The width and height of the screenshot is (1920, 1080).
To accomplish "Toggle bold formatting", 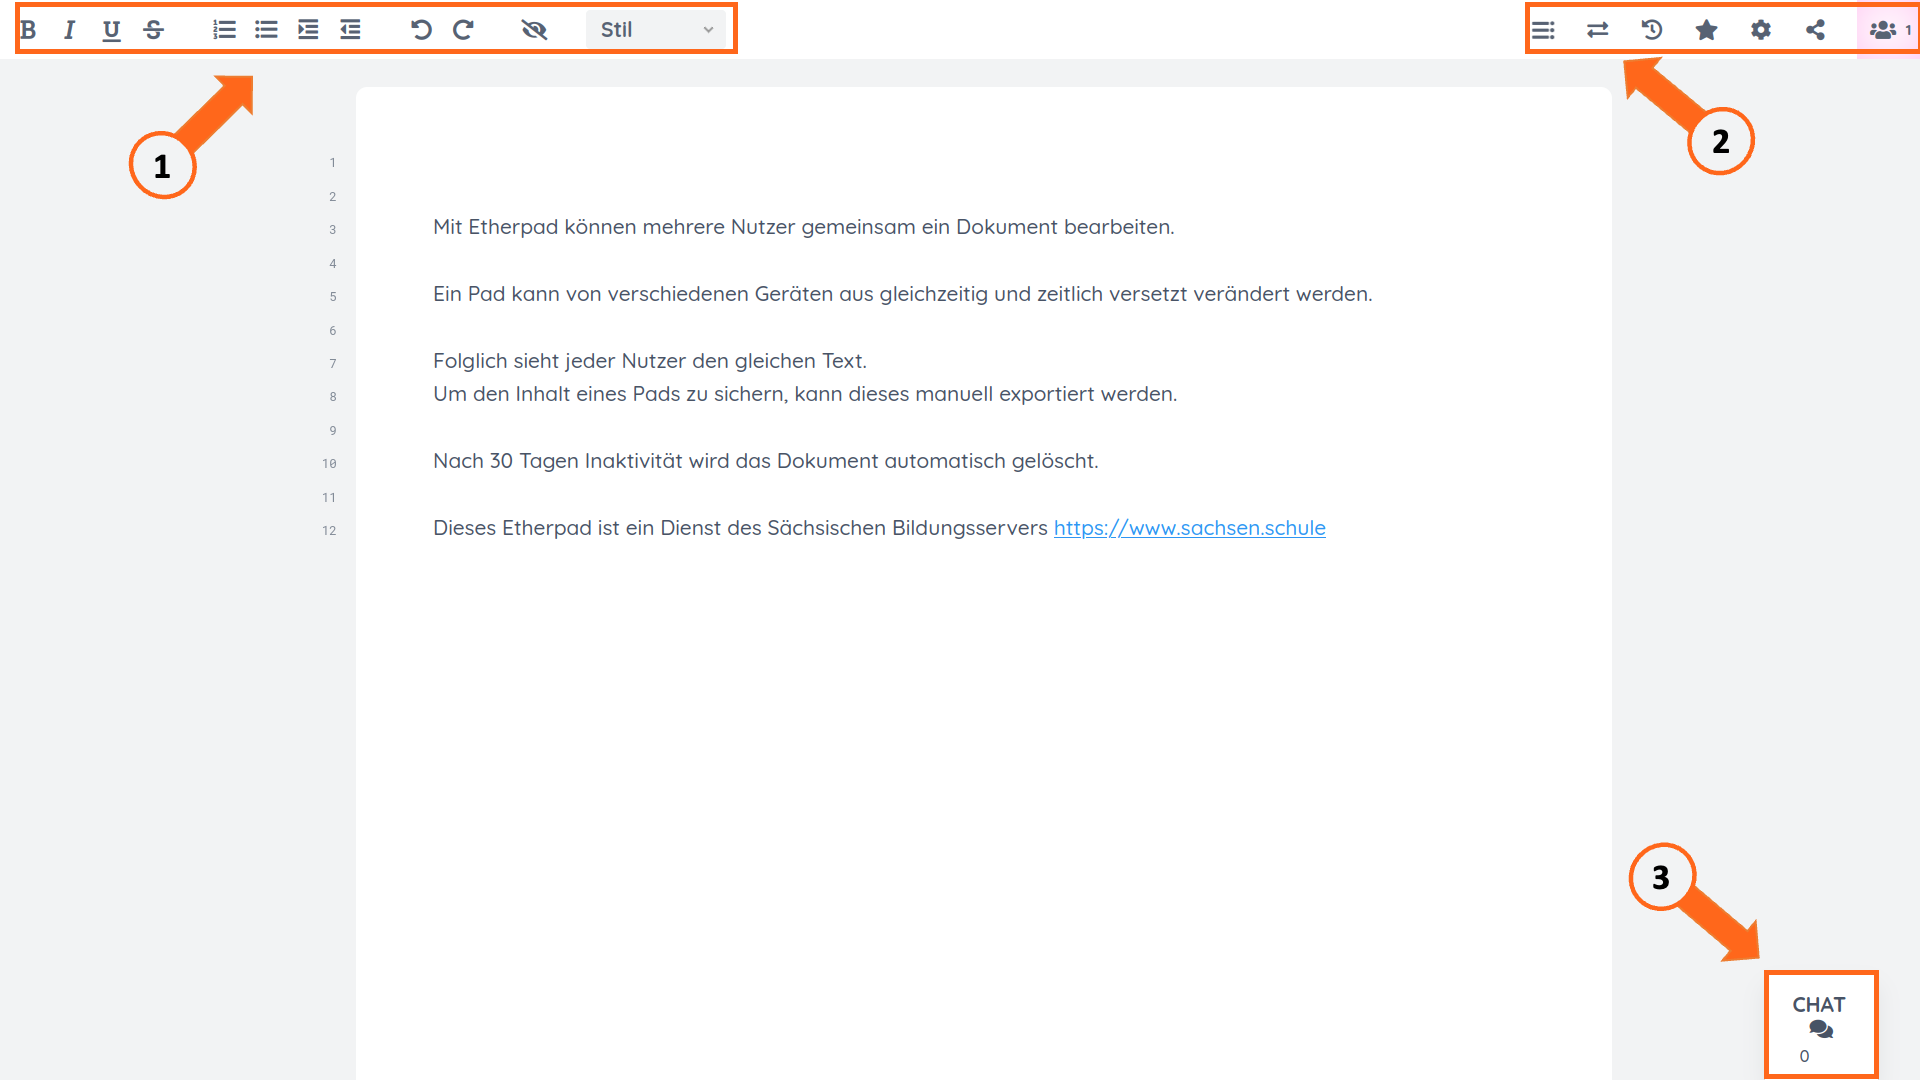I will (x=29, y=30).
